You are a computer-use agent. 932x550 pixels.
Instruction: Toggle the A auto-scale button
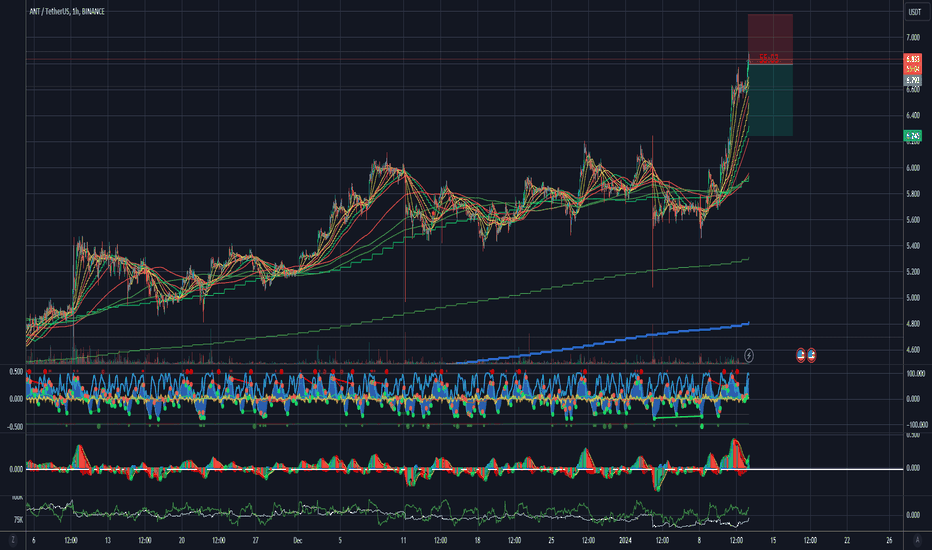click(917, 540)
